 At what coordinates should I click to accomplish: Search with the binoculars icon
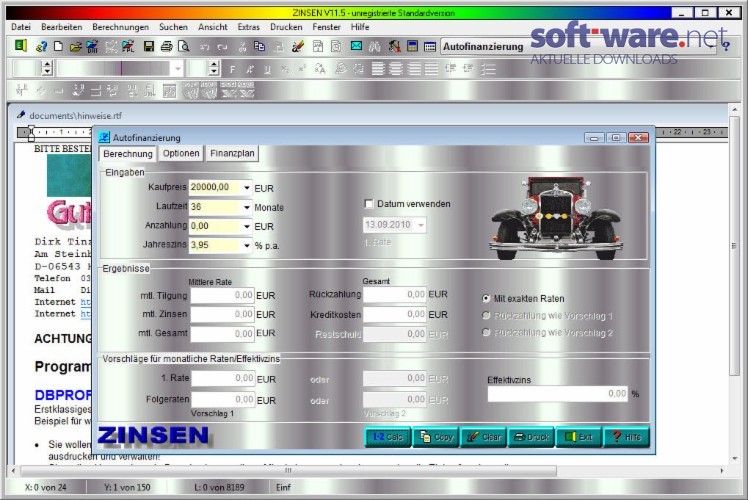[374, 46]
